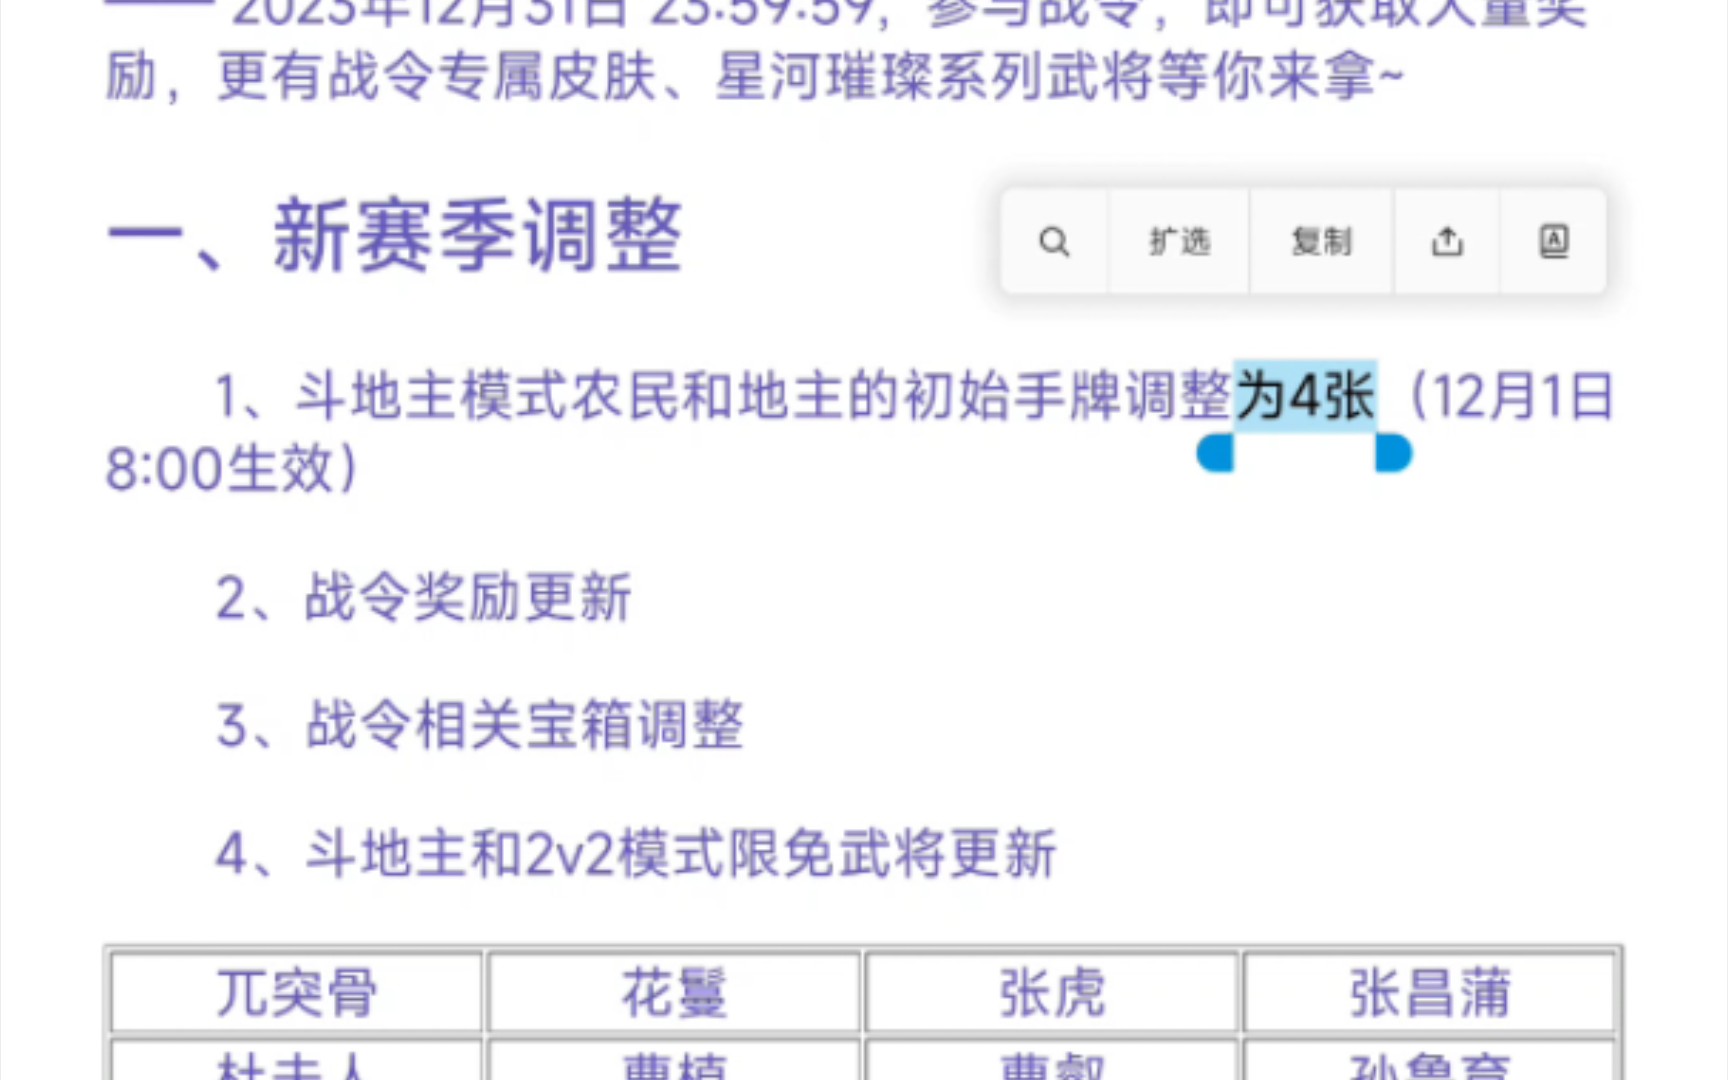1728x1080 pixels.
Task: Tap table cell 花鬘
Action: pyautogui.click(x=674, y=993)
